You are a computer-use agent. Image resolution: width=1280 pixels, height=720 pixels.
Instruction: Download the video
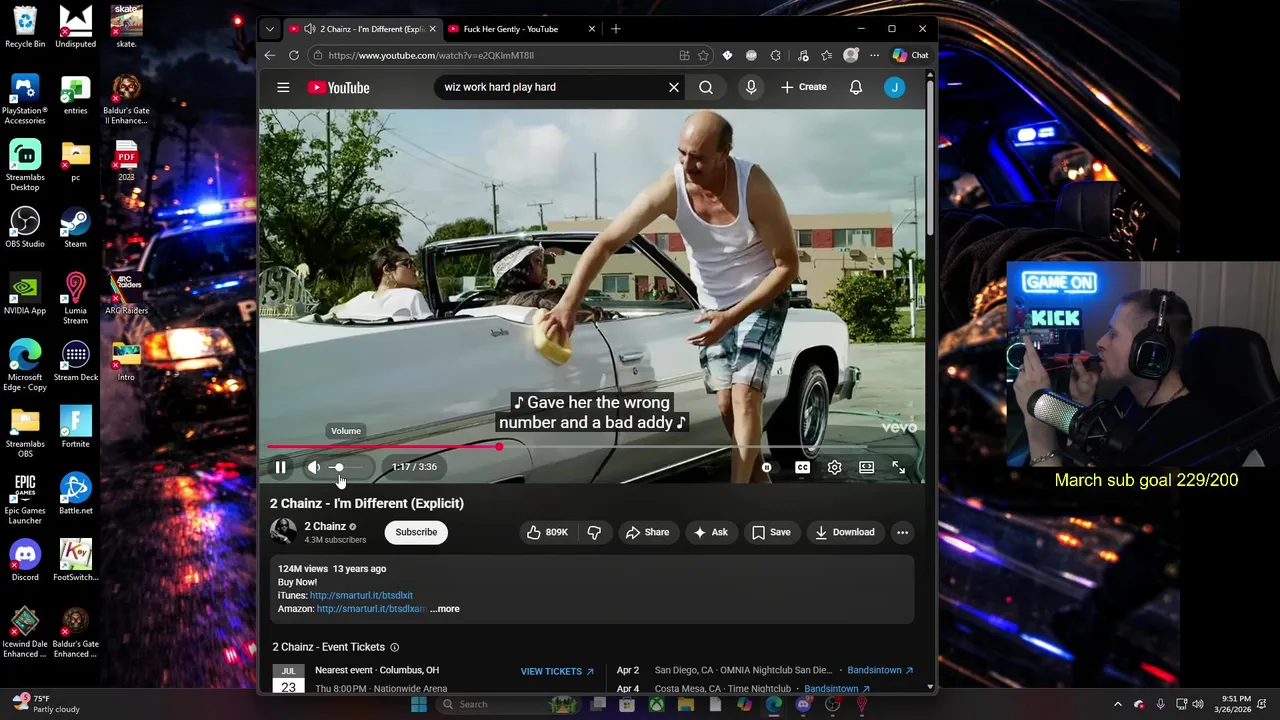pyautogui.click(x=845, y=532)
